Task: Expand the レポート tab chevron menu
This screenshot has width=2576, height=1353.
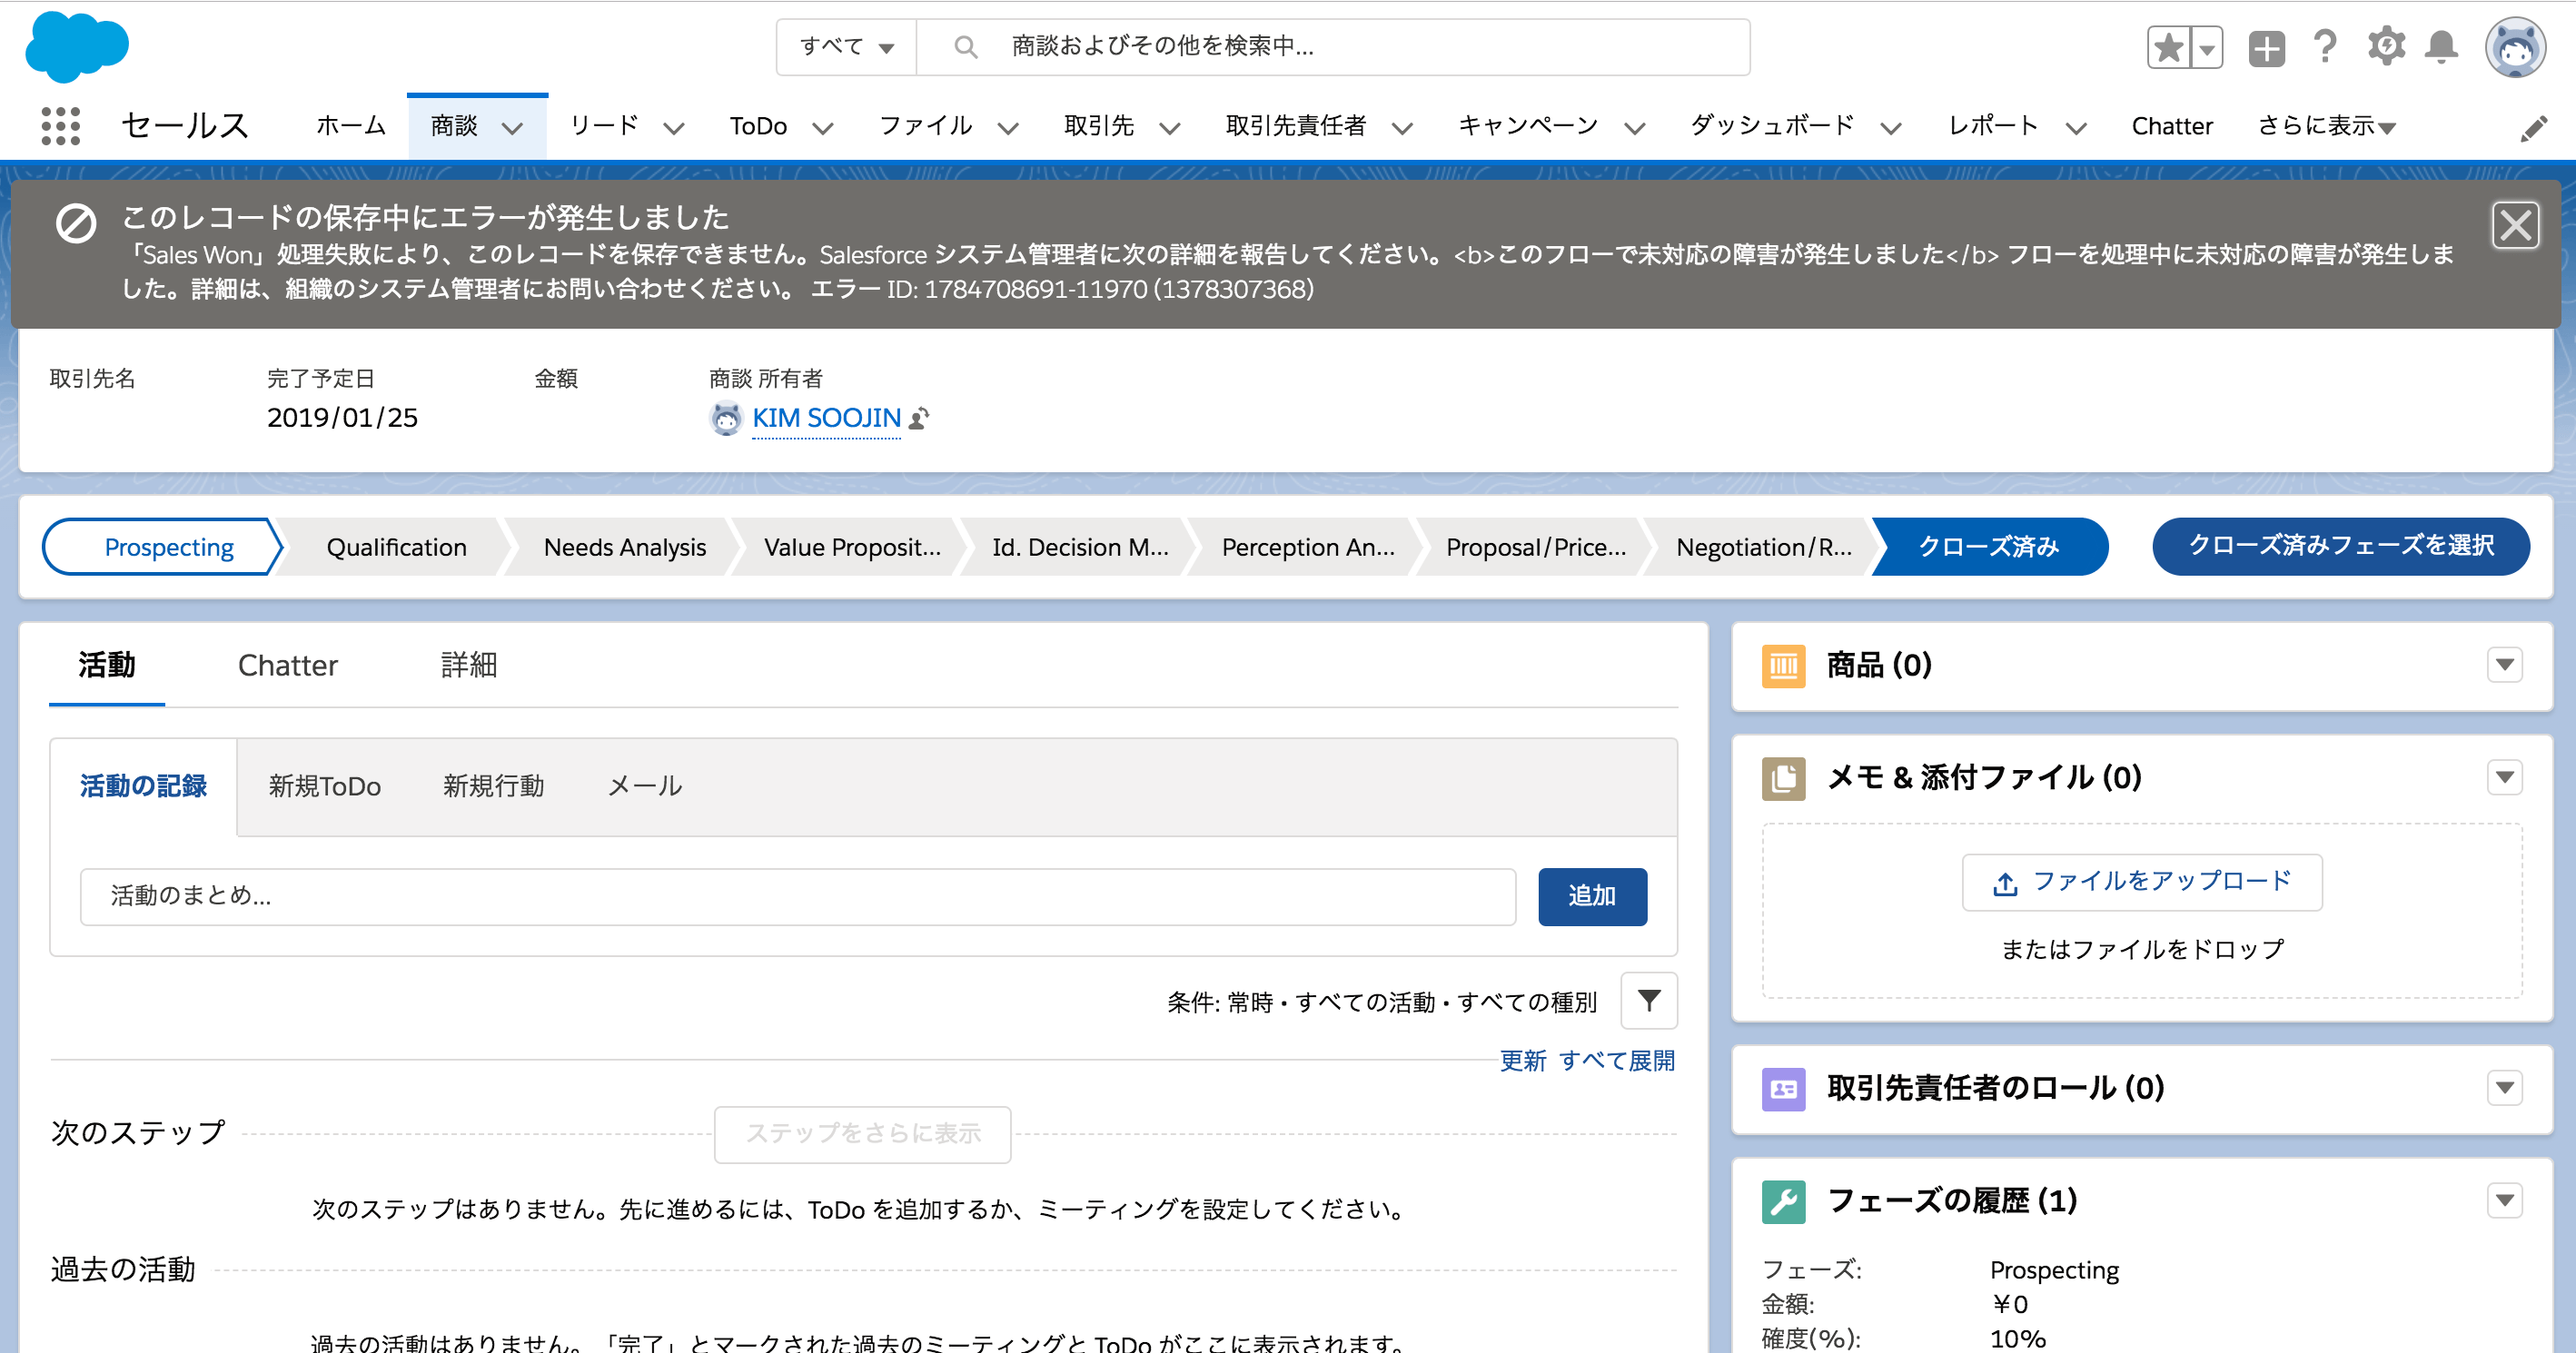Action: click(x=2076, y=128)
